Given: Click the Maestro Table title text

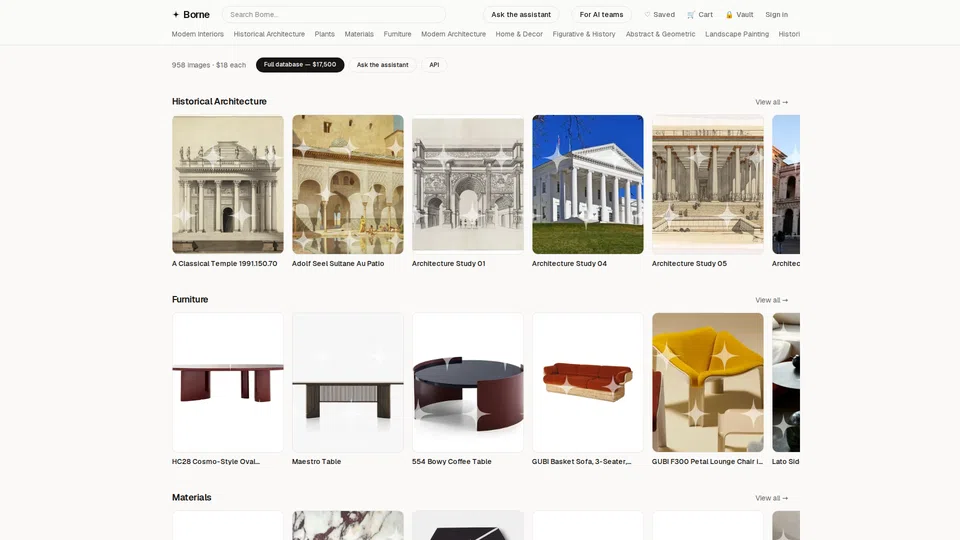Looking at the screenshot, I should pyautogui.click(x=317, y=462).
